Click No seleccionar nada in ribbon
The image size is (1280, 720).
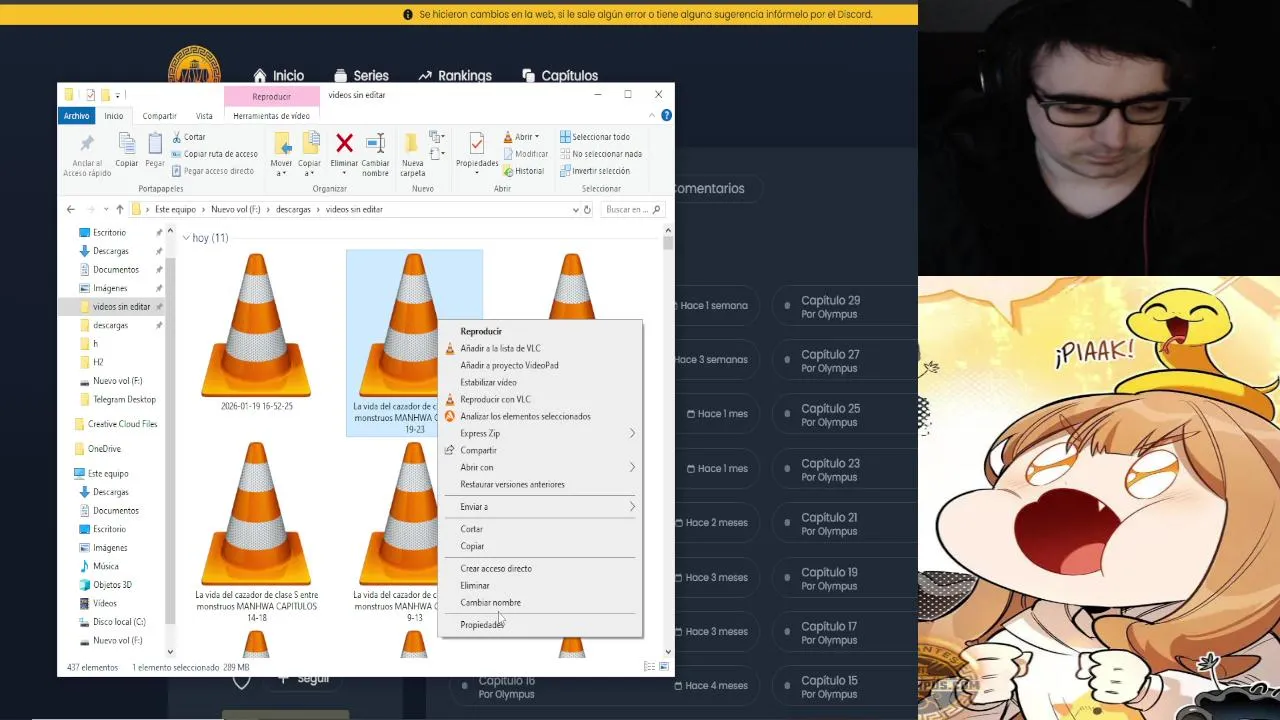[x=600, y=154]
